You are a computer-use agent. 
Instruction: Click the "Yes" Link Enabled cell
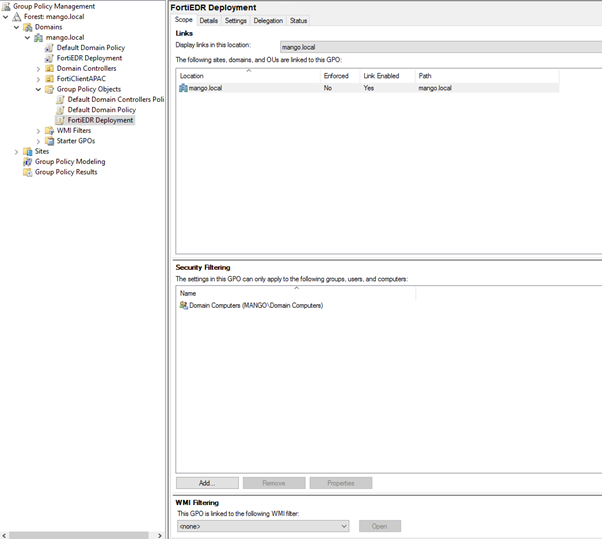click(x=369, y=88)
